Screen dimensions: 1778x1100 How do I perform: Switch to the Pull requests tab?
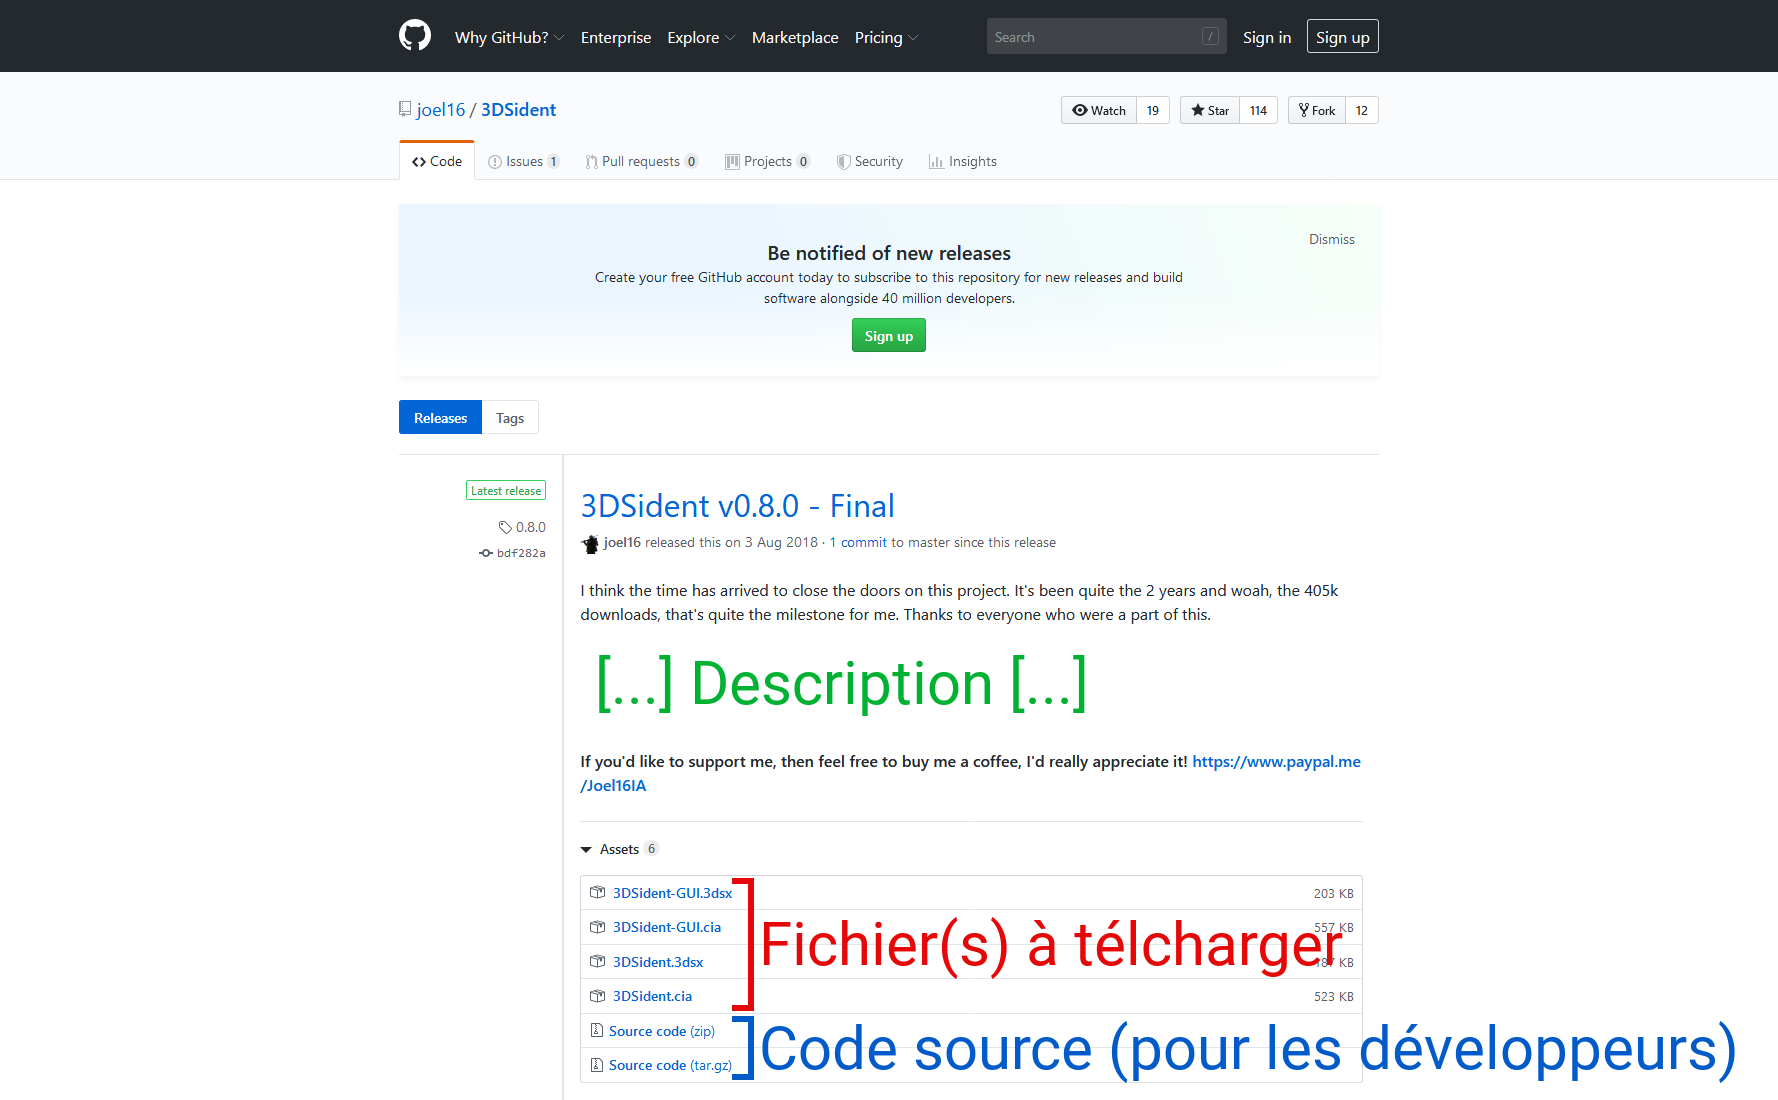click(641, 161)
